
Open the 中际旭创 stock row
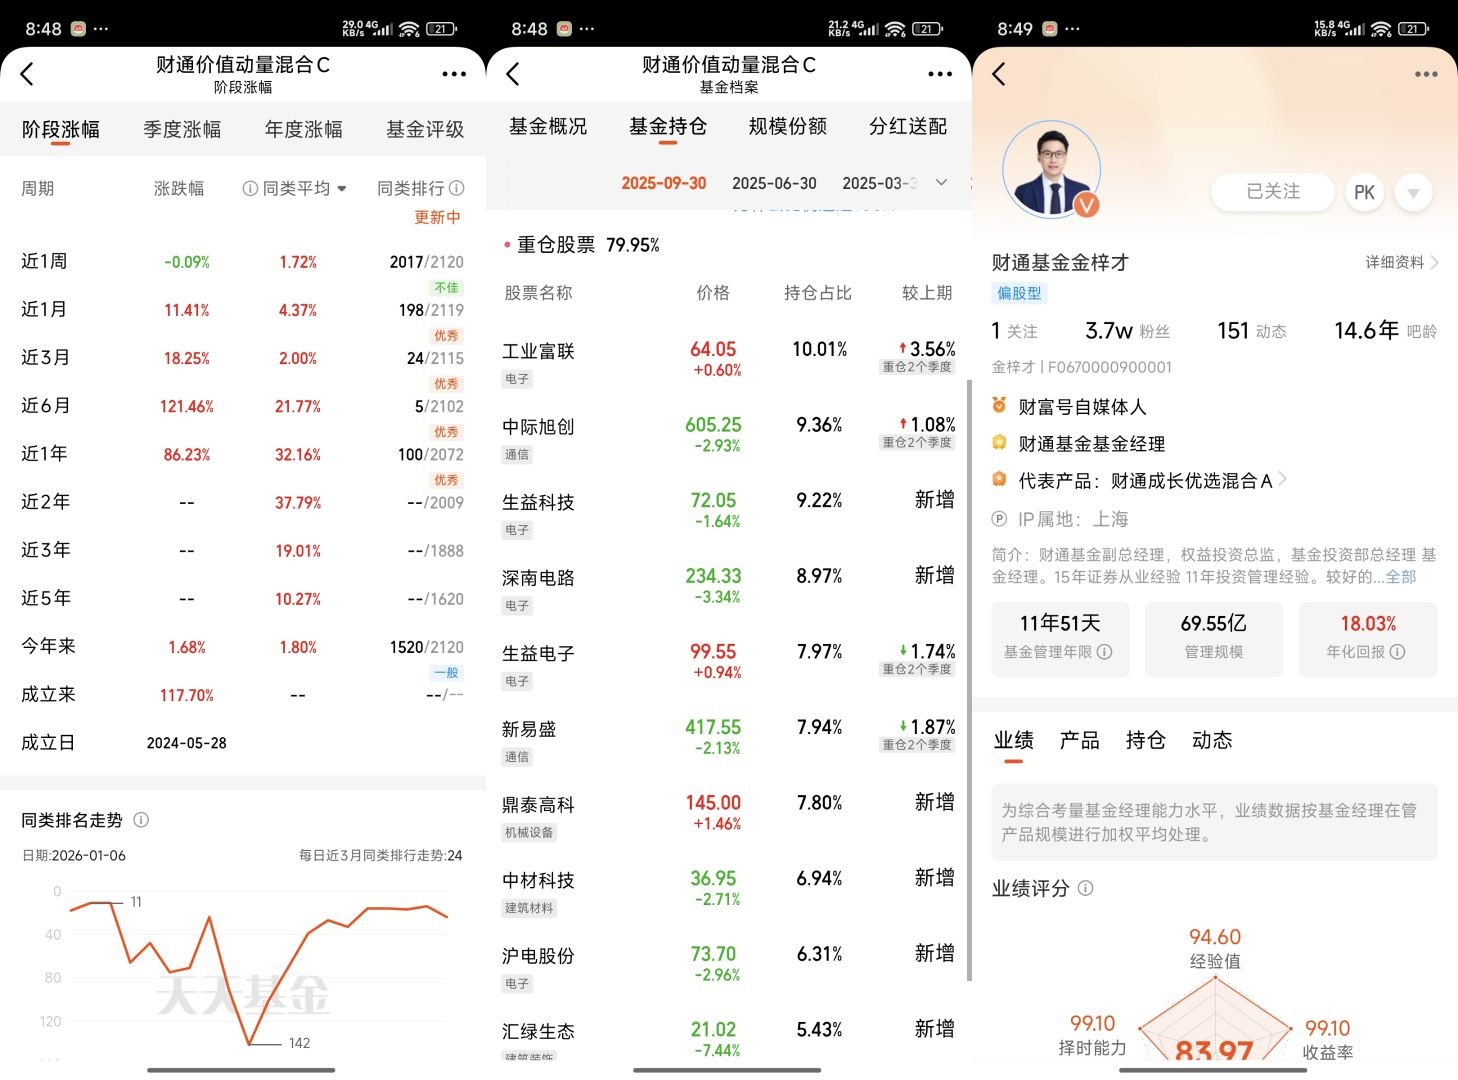coord(728,439)
